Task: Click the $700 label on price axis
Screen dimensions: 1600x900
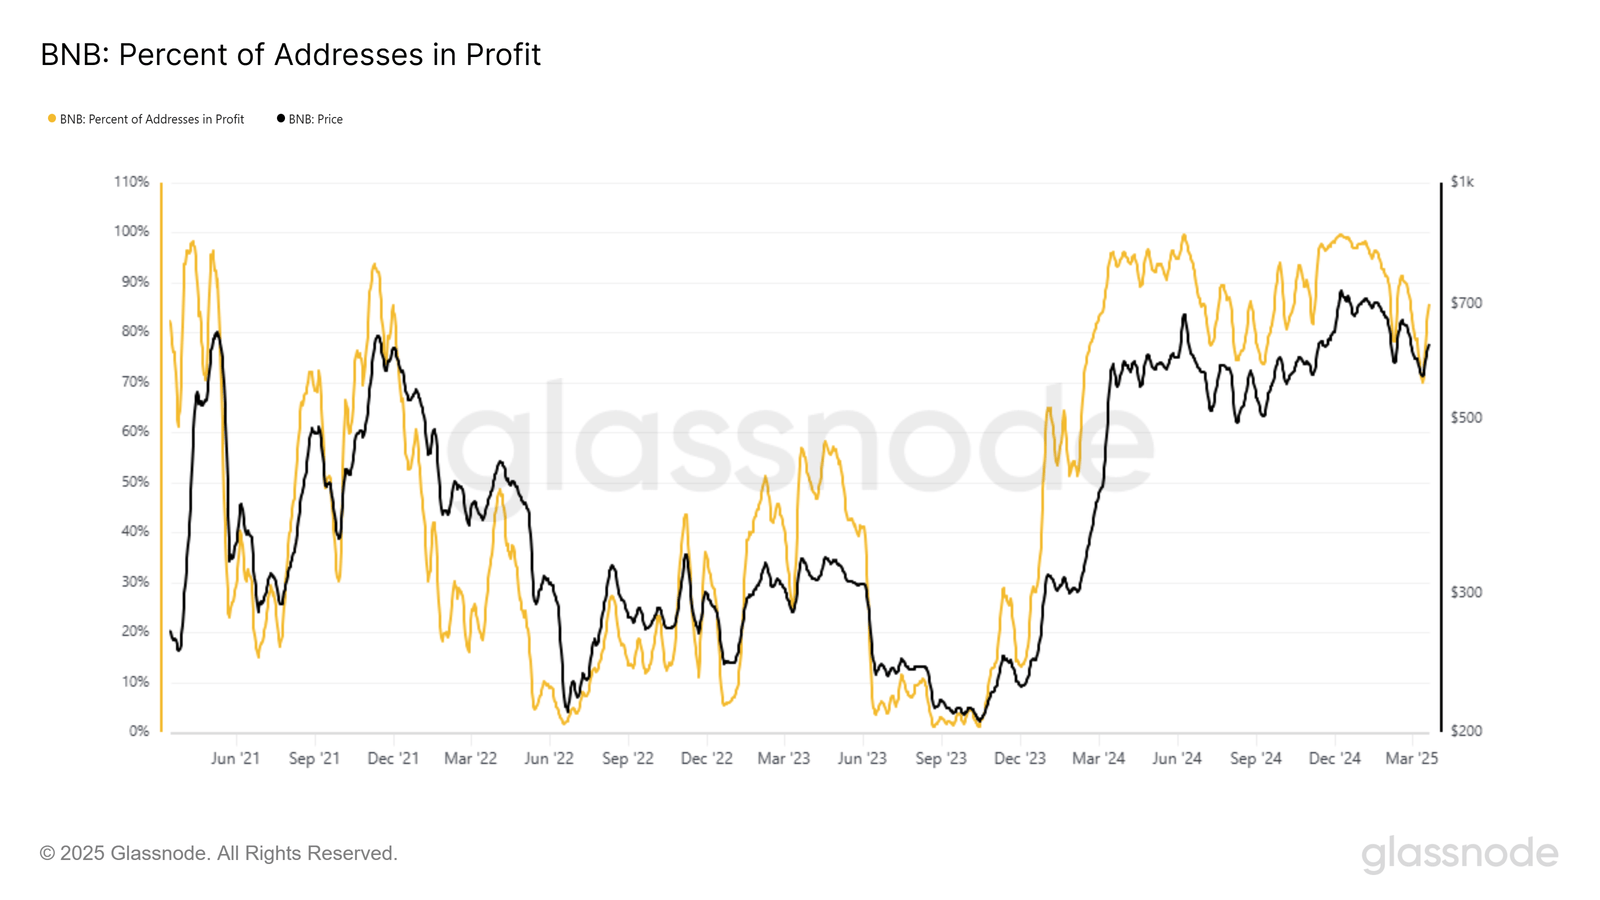Action: (x=1466, y=303)
